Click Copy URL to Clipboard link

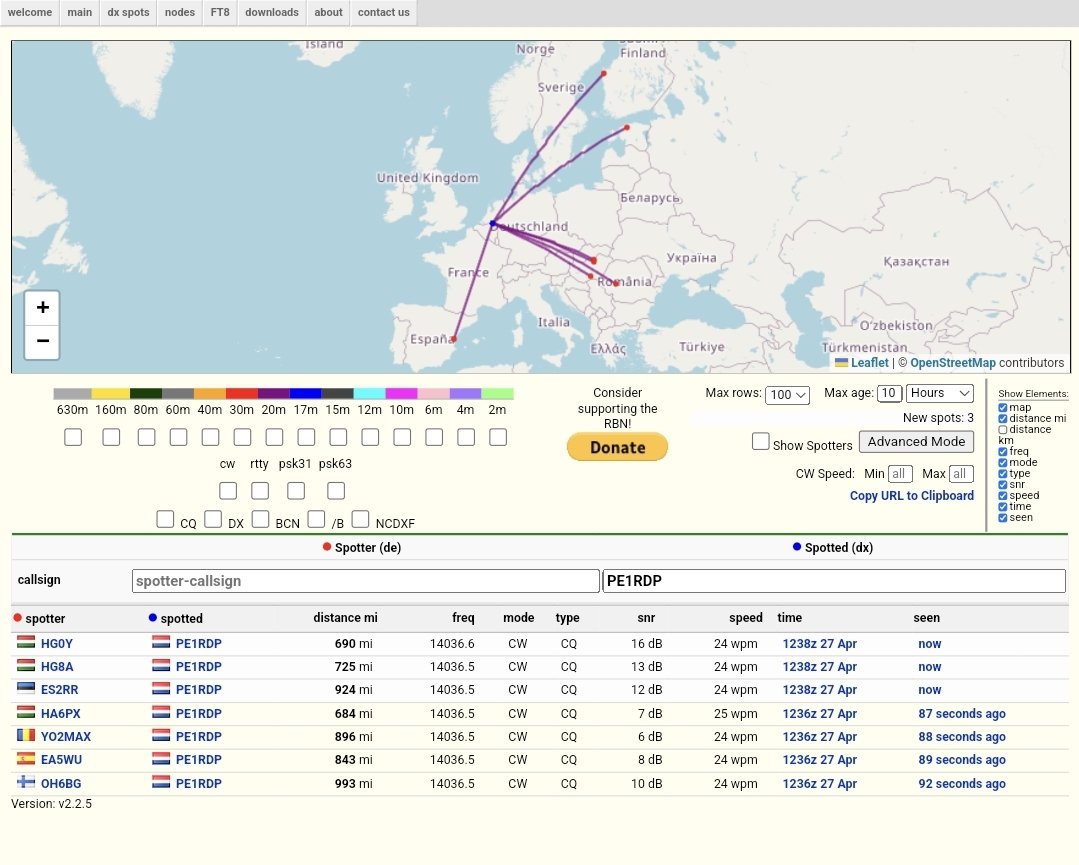coord(912,495)
